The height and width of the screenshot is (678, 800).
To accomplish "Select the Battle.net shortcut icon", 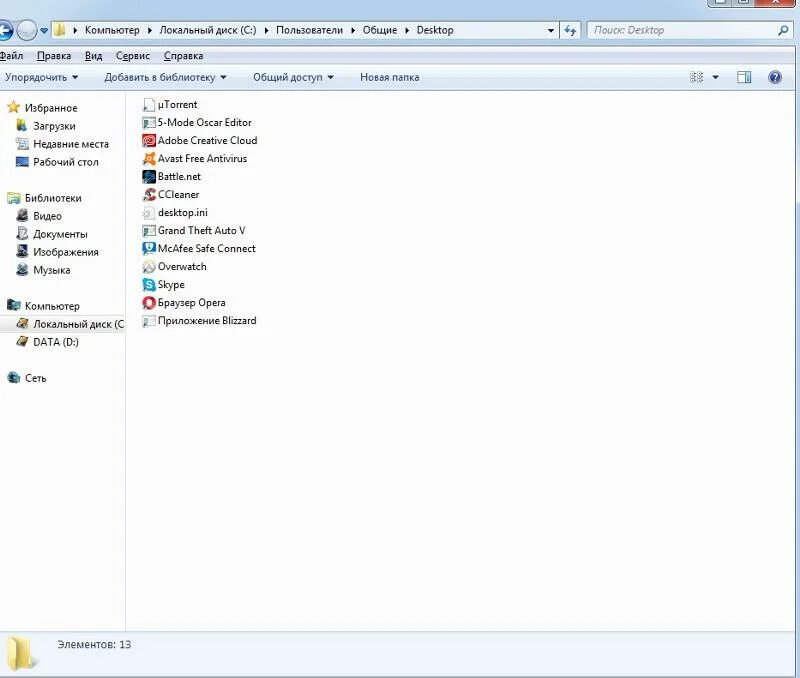I will pos(148,177).
